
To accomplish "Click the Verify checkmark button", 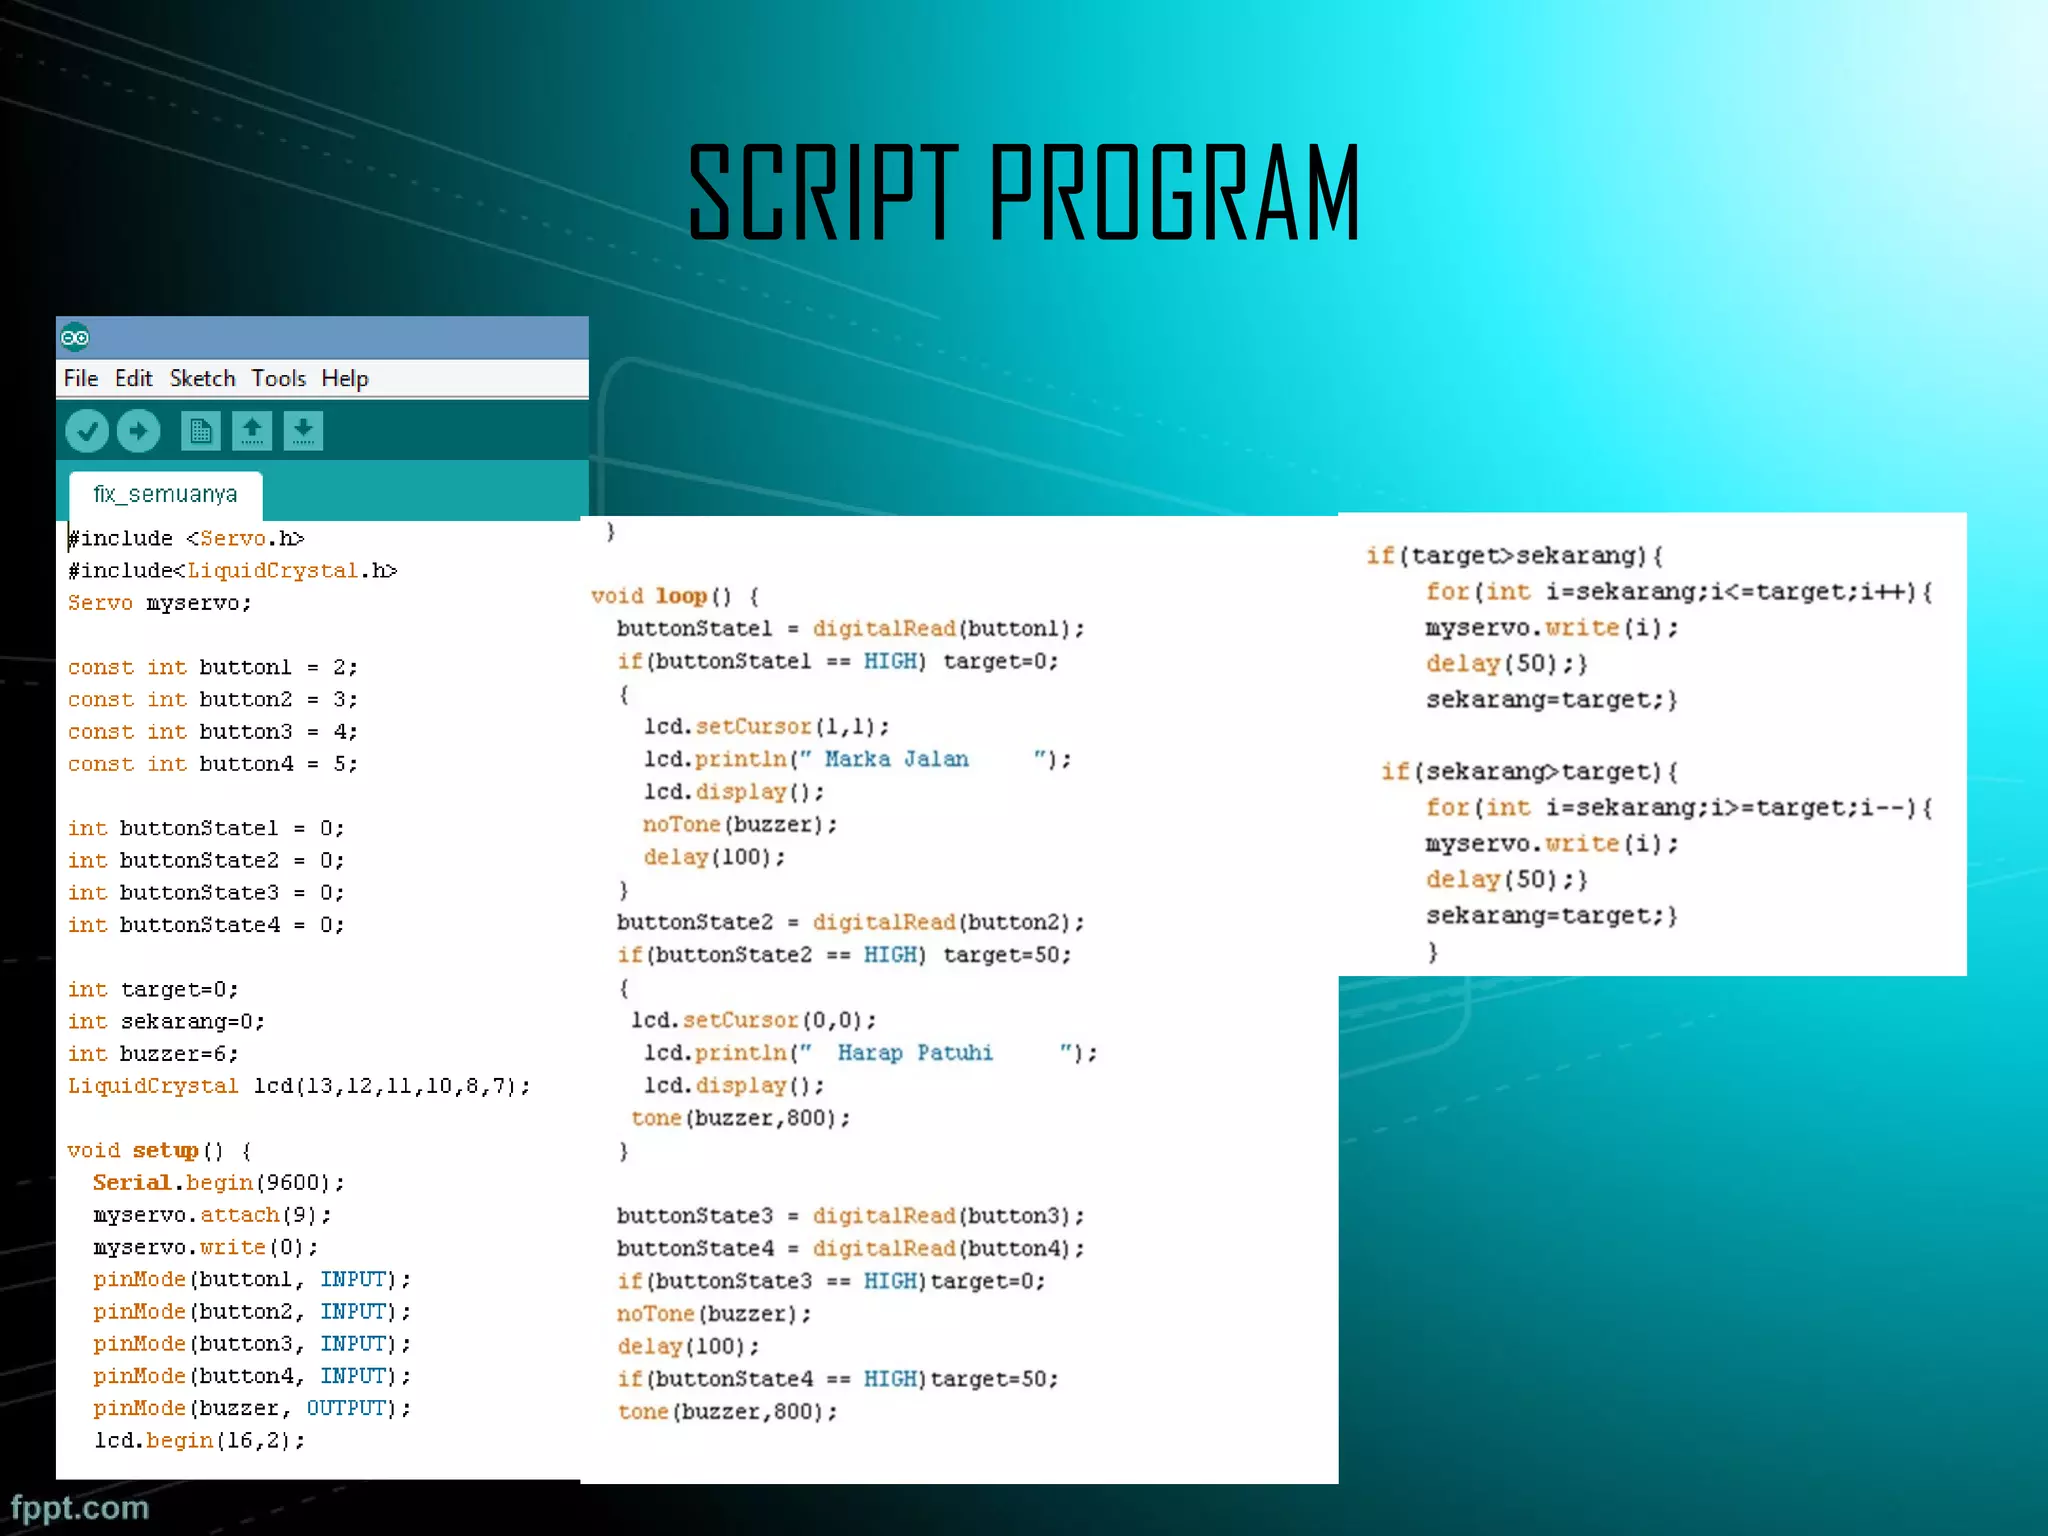I will 87,432.
